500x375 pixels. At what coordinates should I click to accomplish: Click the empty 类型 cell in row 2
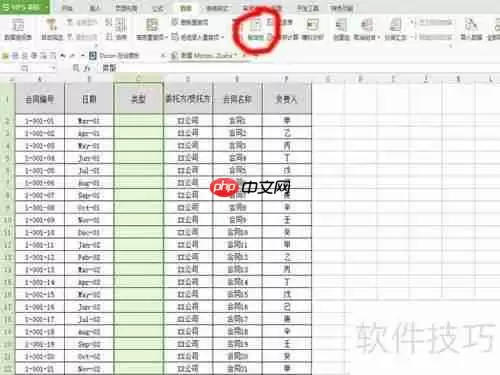point(138,121)
